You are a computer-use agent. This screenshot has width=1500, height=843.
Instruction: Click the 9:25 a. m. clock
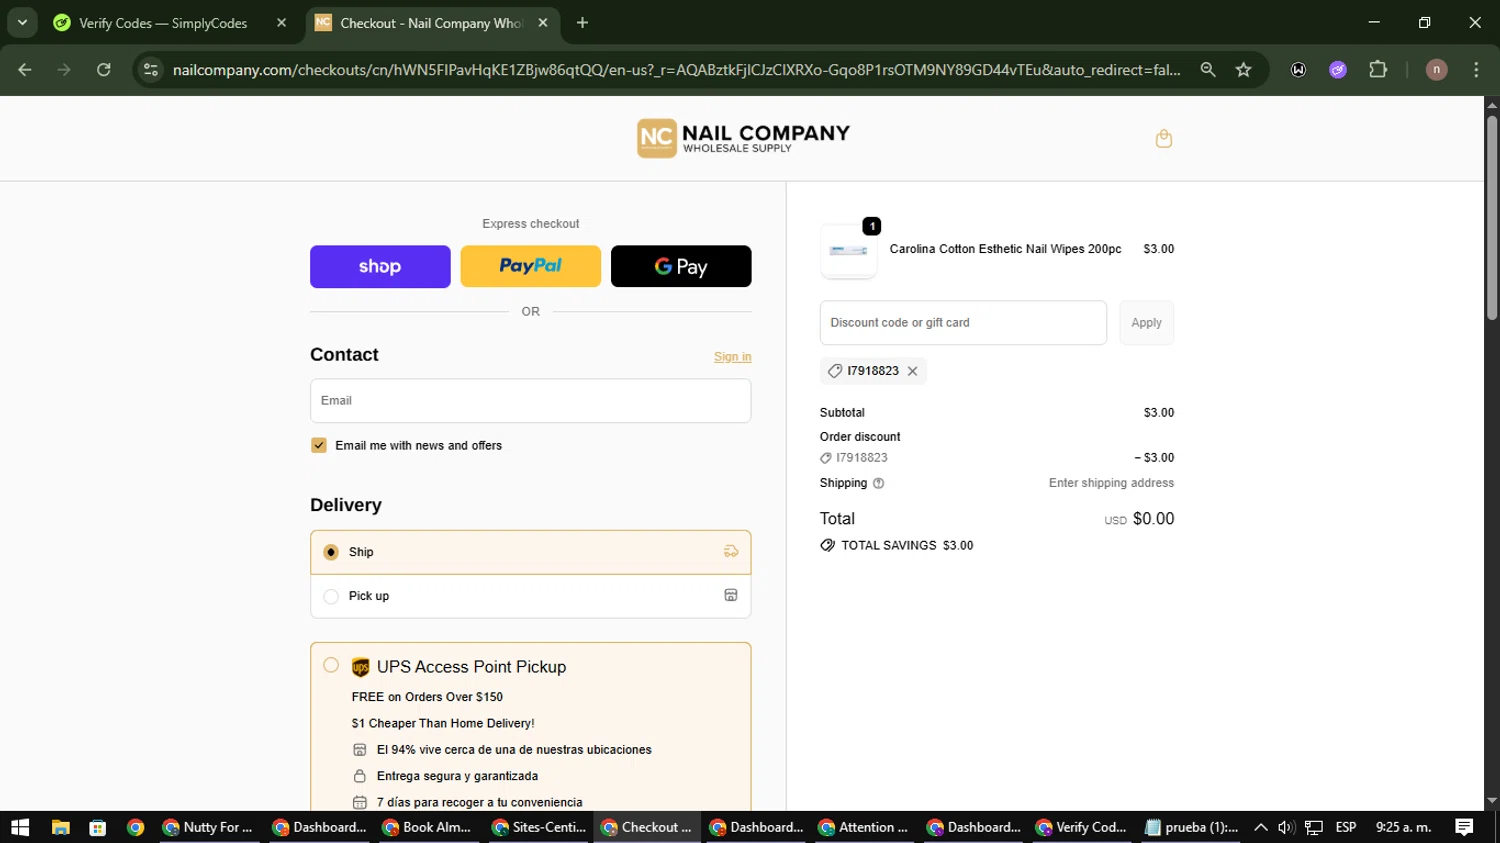(x=1403, y=827)
